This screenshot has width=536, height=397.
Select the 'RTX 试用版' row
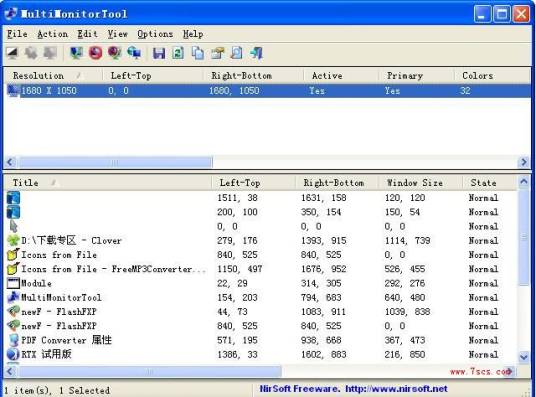261,354
